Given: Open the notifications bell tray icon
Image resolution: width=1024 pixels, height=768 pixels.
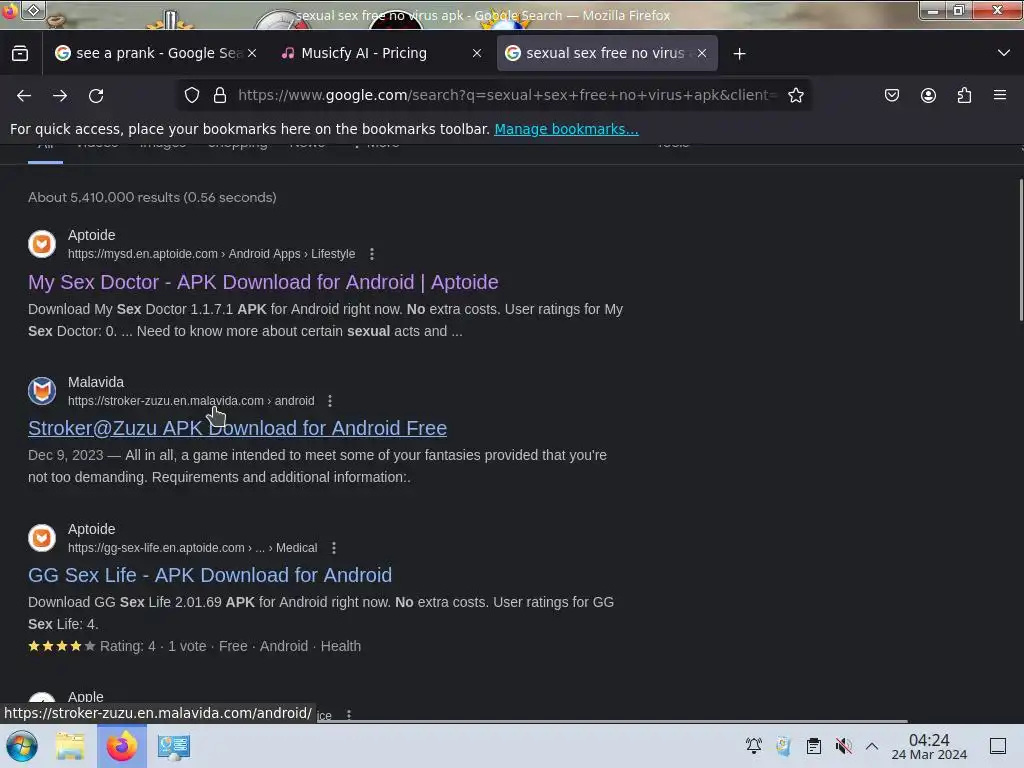Looking at the screenshot, I should click(x=754, y=745).
